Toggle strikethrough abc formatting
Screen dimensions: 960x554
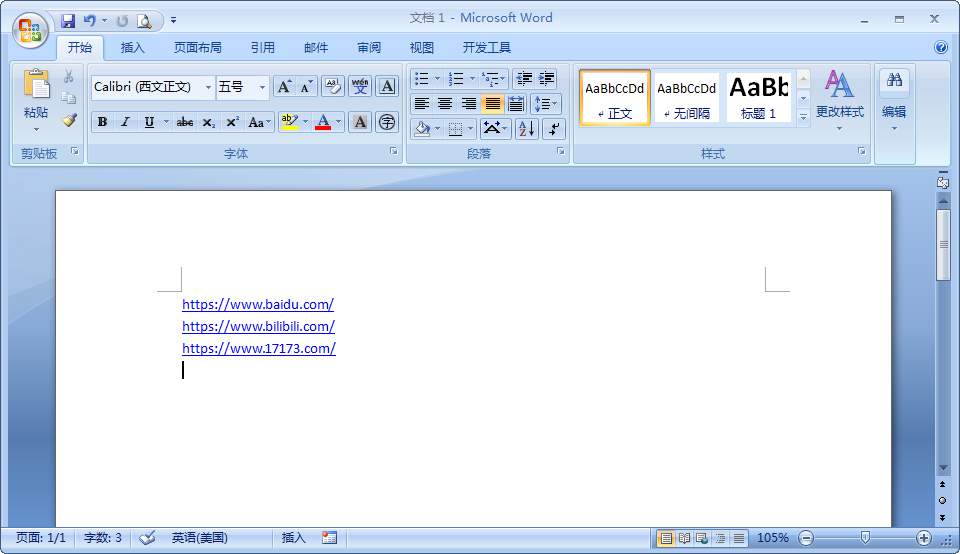[184, 122]
